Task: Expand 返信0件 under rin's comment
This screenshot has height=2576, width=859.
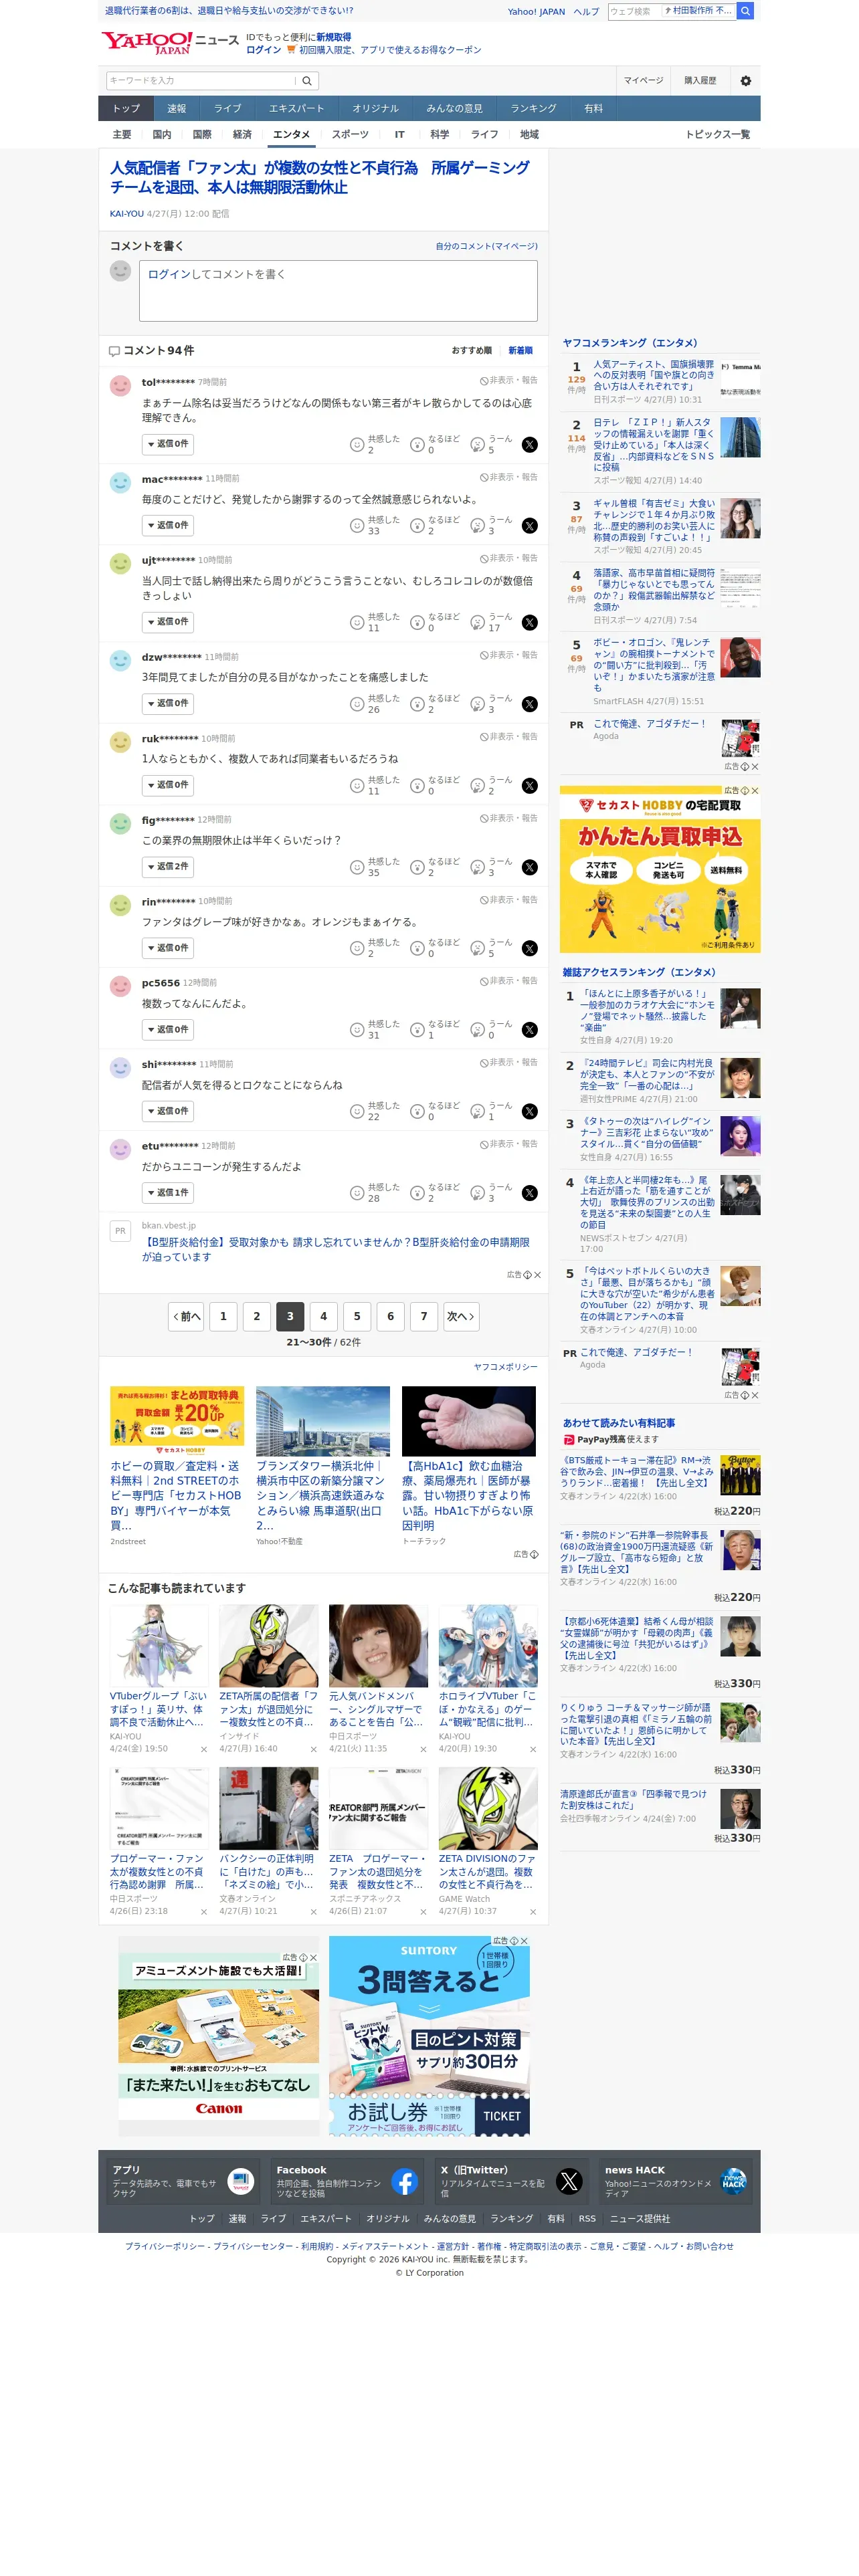Action: pos(168,948)
